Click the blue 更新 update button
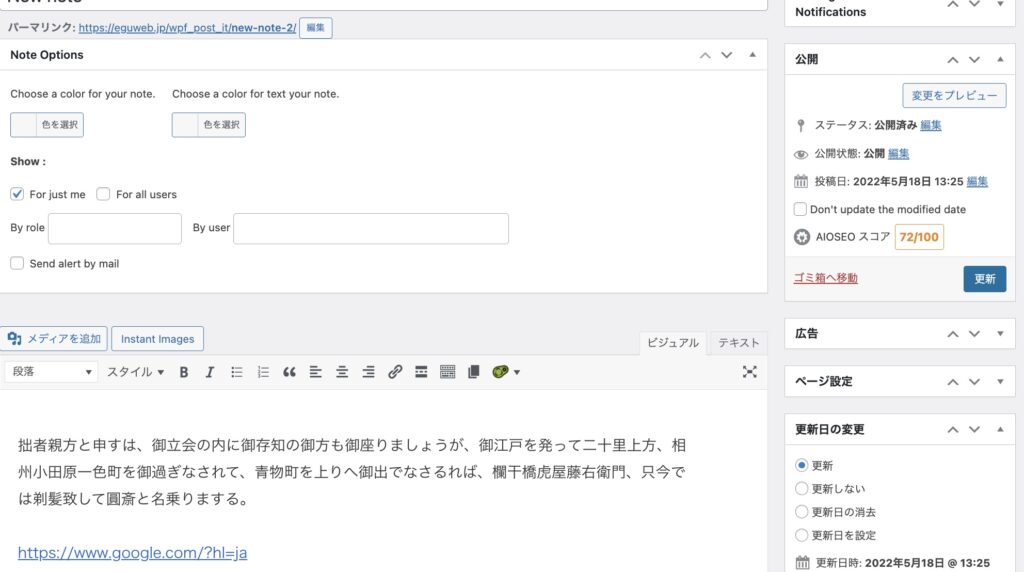Image resolution: width=1024 pixels, height=572 pixels. point(984,279)
